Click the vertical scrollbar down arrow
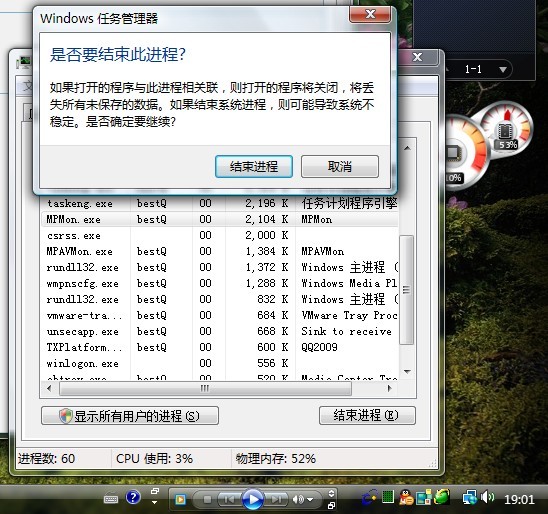Screen dimensions: 548x514 pyautogui.click(x=407, y=371)
